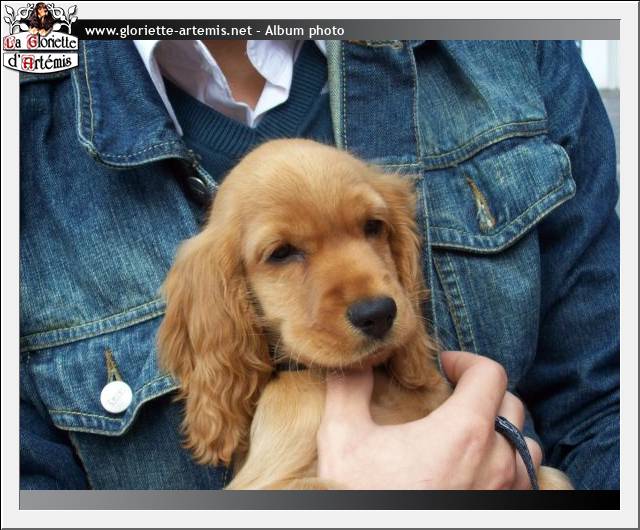The image size is (640, 530).
Task: Click the dark header bar right of the title
Action: click(480, 30)
